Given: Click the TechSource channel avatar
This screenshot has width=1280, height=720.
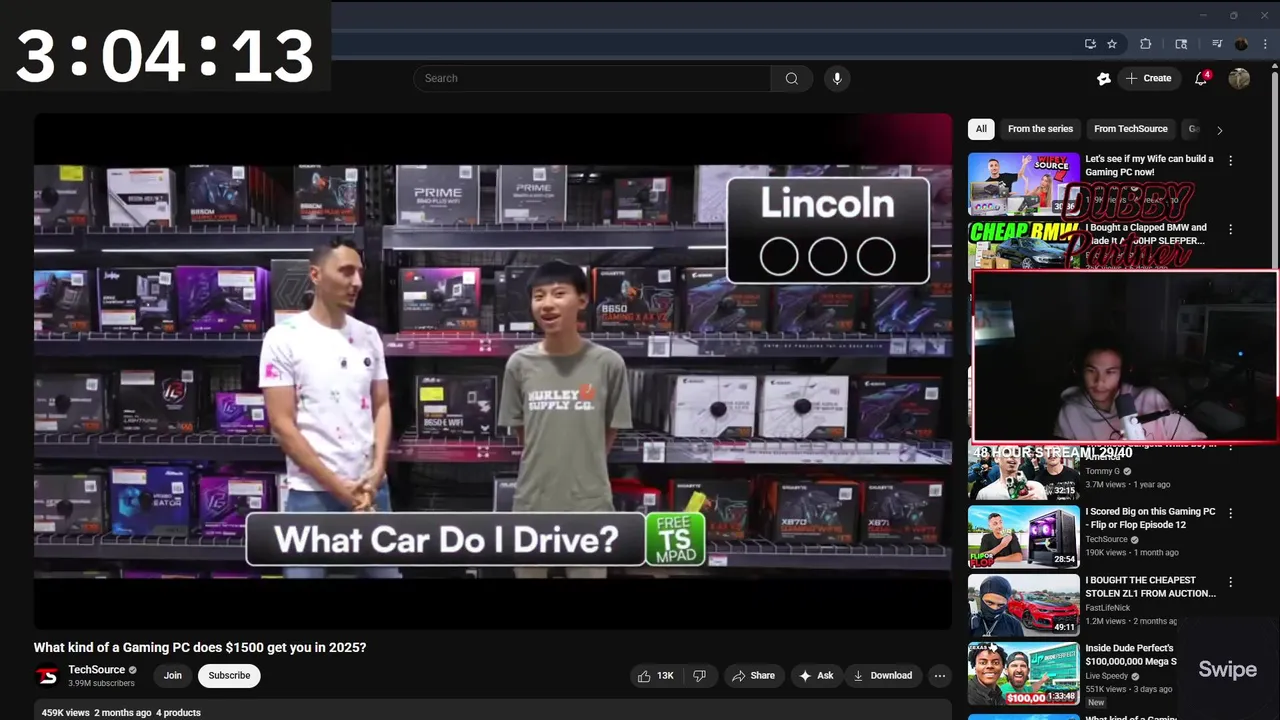Looking at the screenshot, I should (47, 676).
